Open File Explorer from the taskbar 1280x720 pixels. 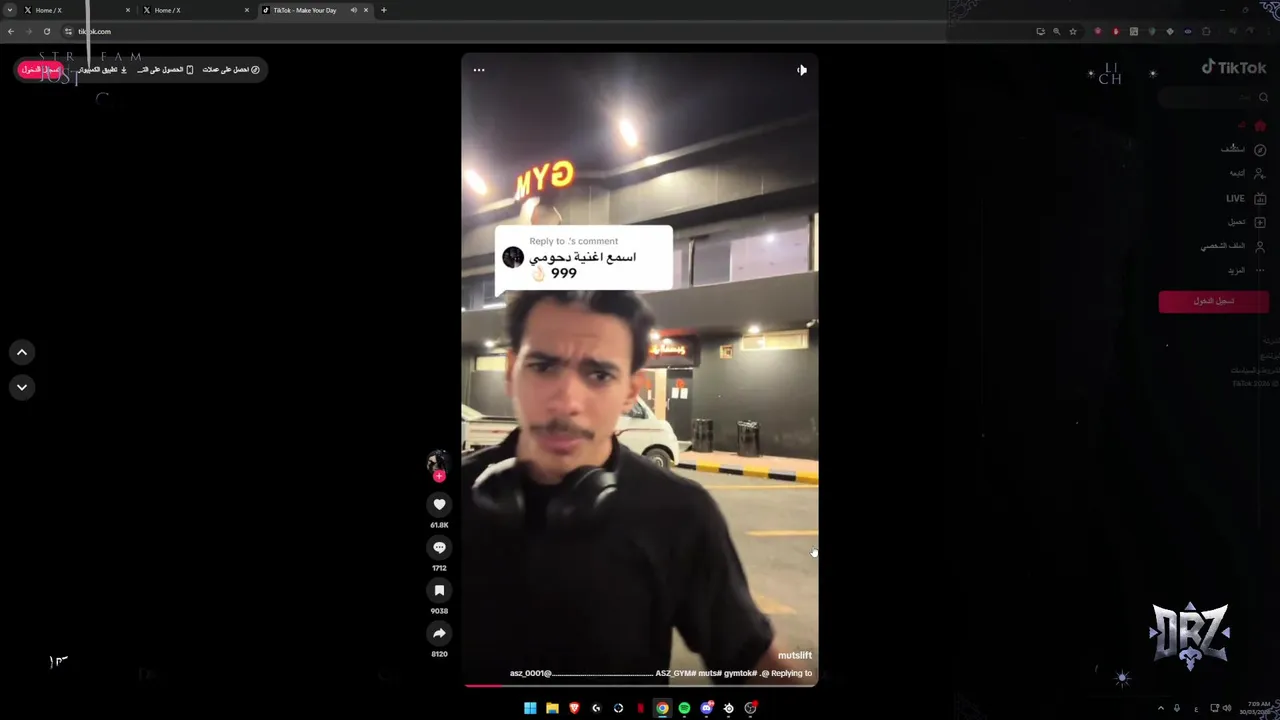(552, 708)
